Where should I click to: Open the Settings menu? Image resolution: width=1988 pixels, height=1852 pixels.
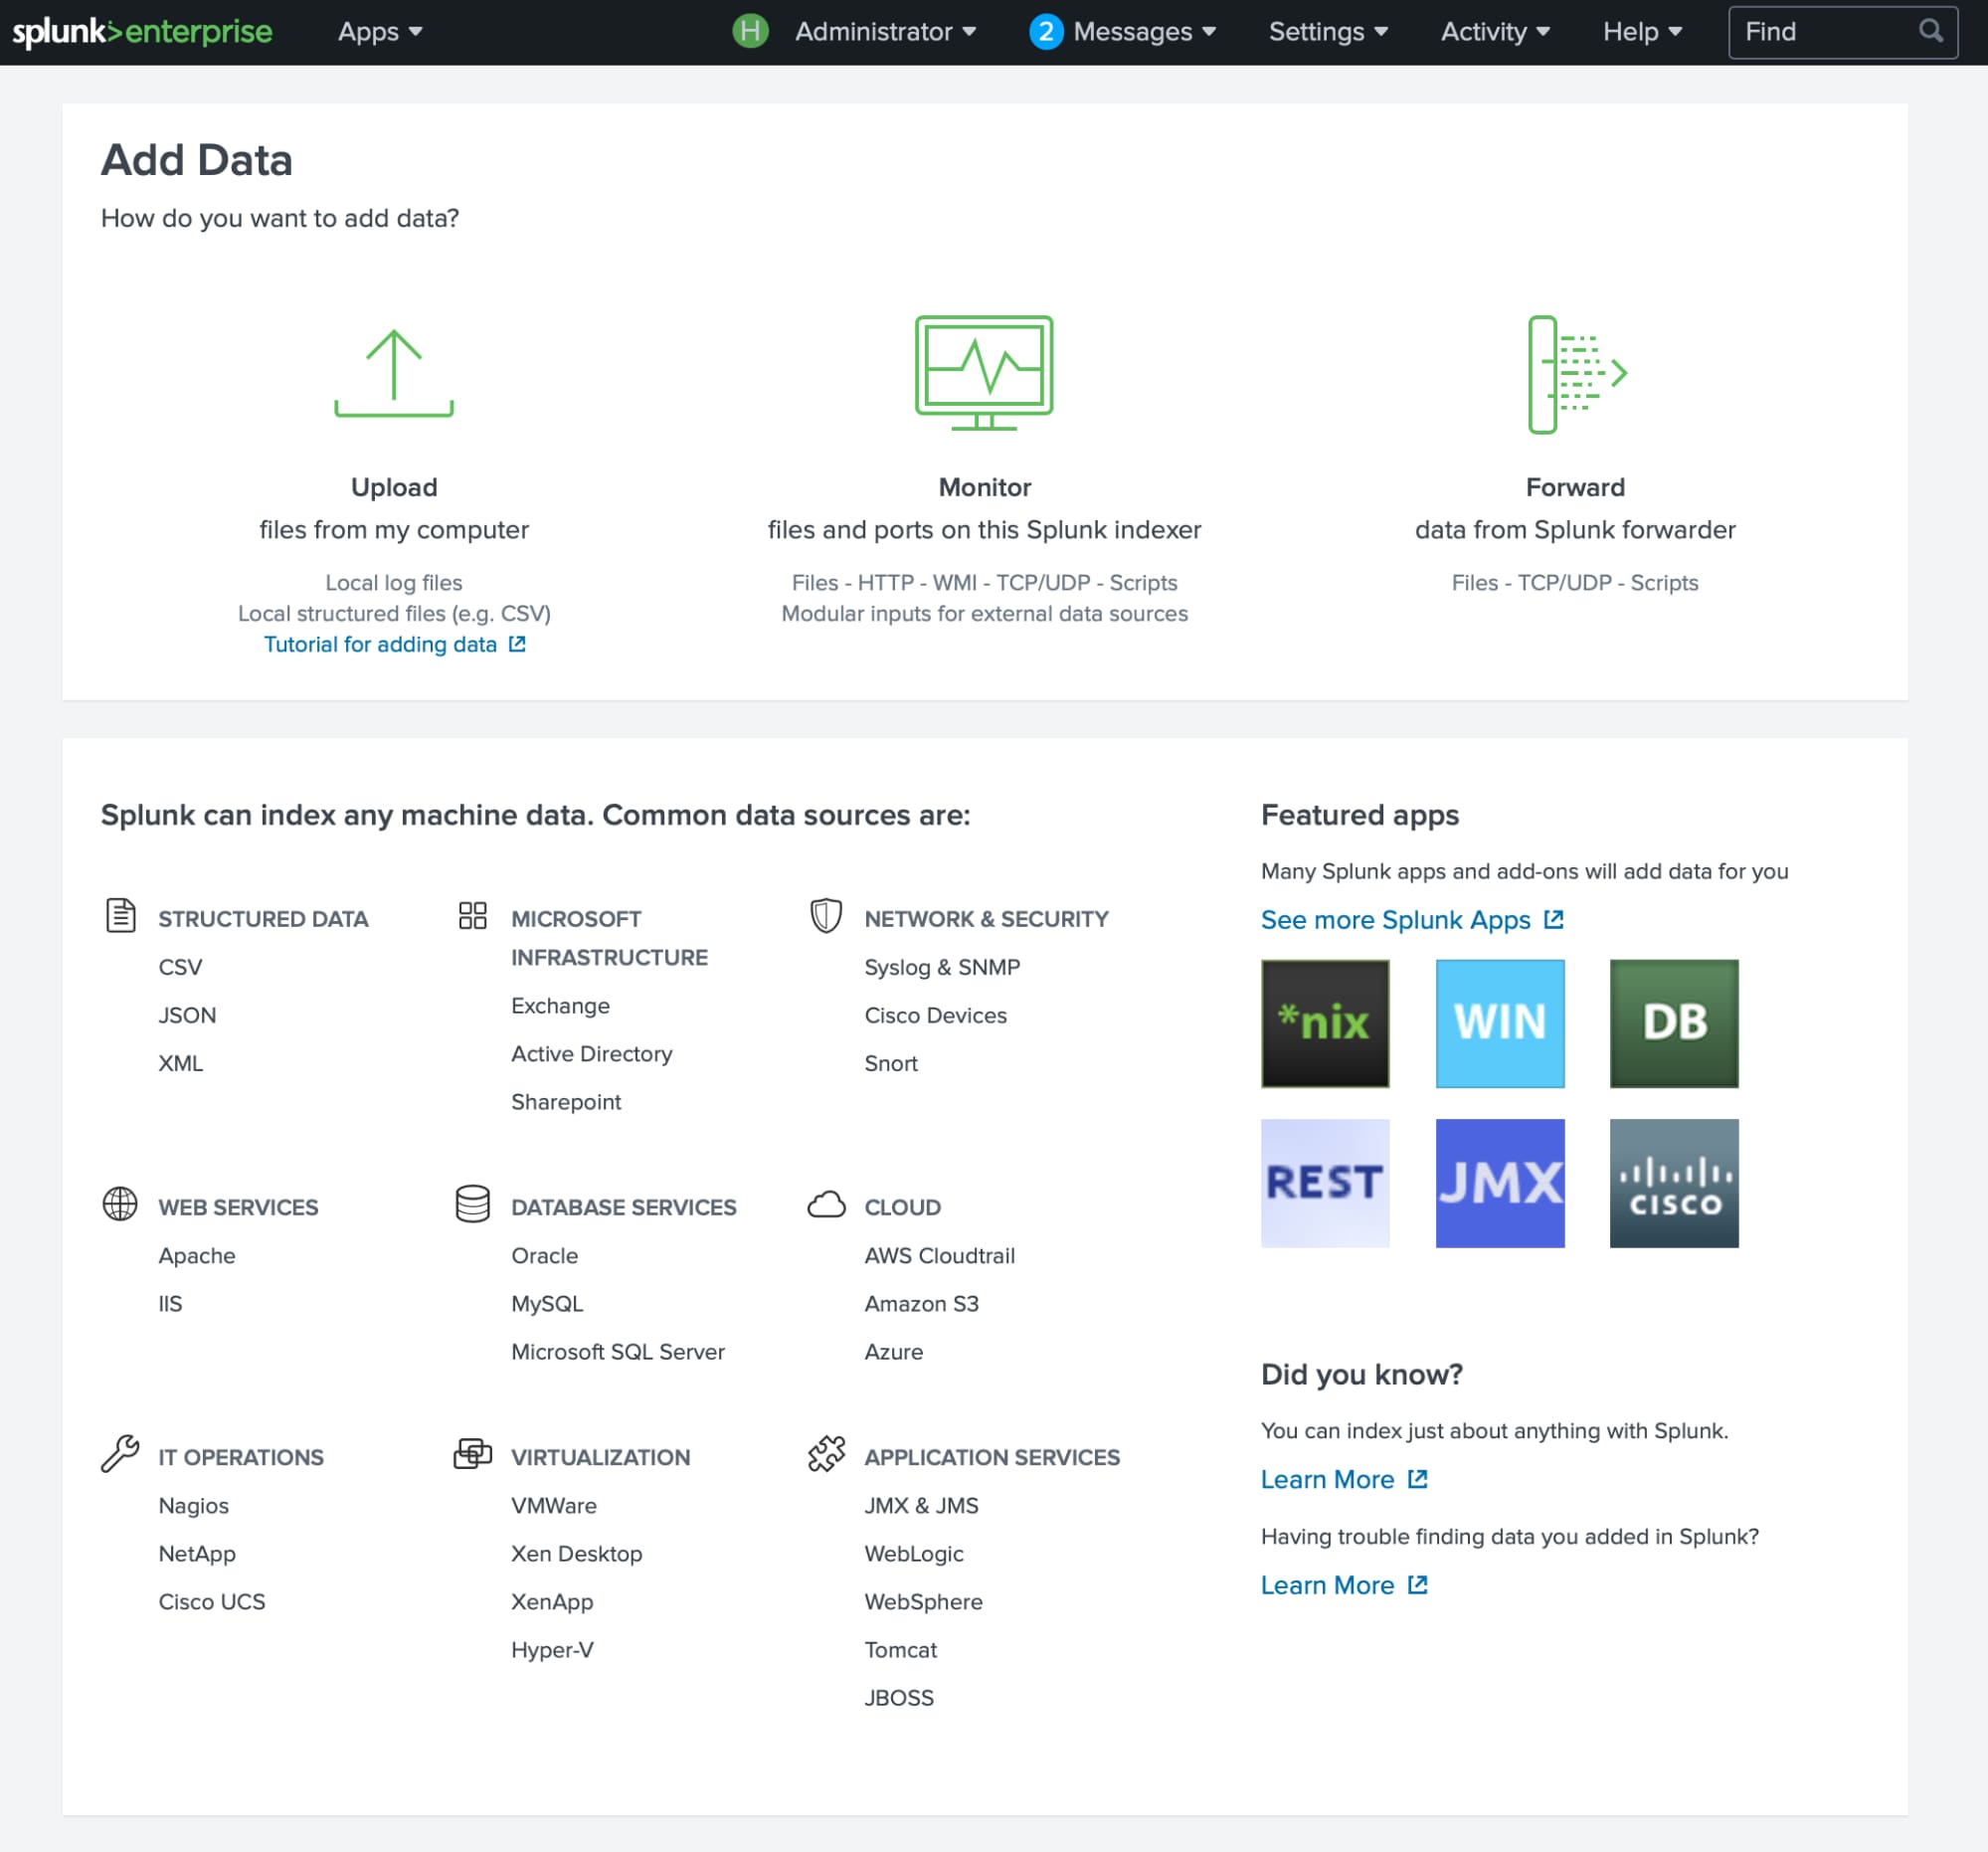pos(1327,32)
